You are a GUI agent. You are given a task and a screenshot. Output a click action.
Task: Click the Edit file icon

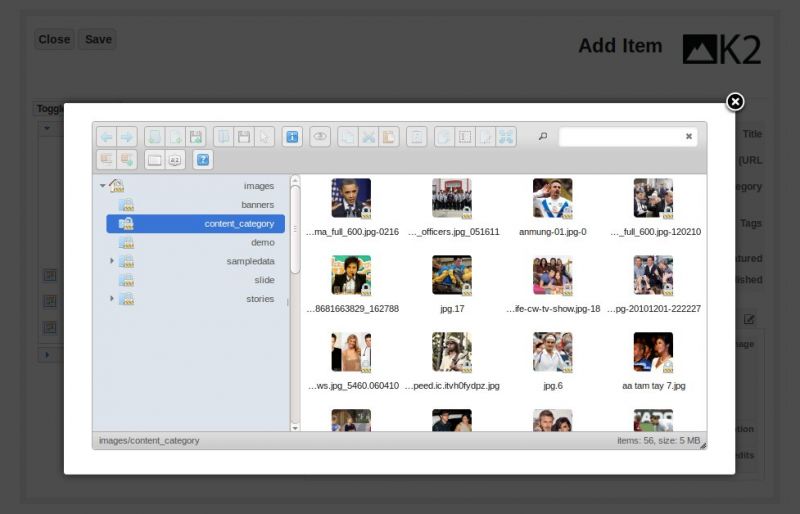click(x=485, y=137)
